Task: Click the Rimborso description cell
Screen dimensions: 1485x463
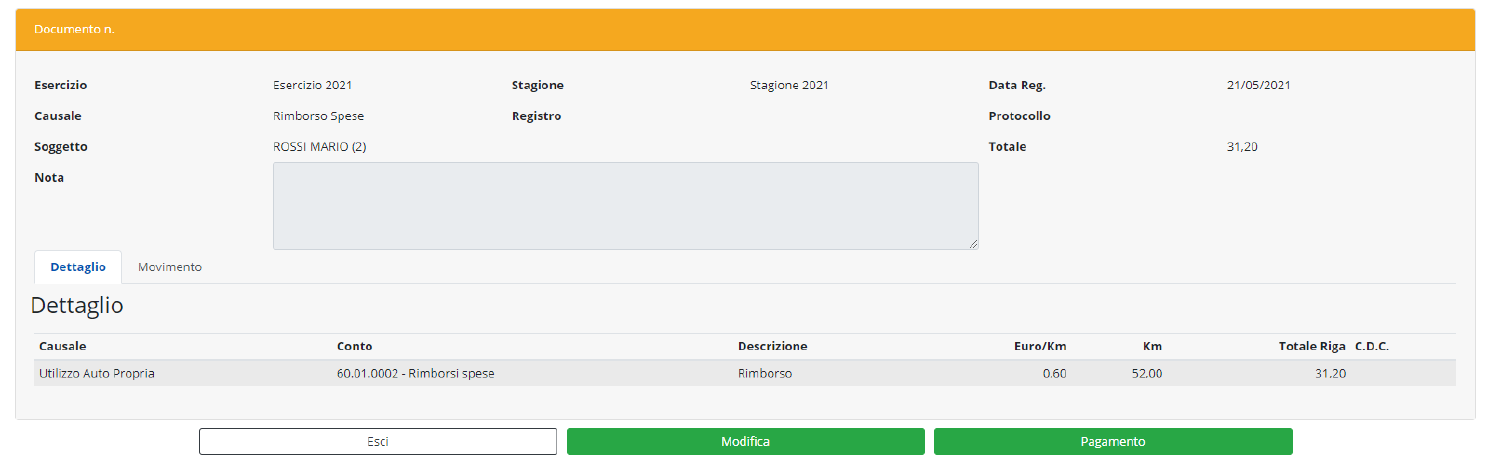Action: [x=765, y=374]
